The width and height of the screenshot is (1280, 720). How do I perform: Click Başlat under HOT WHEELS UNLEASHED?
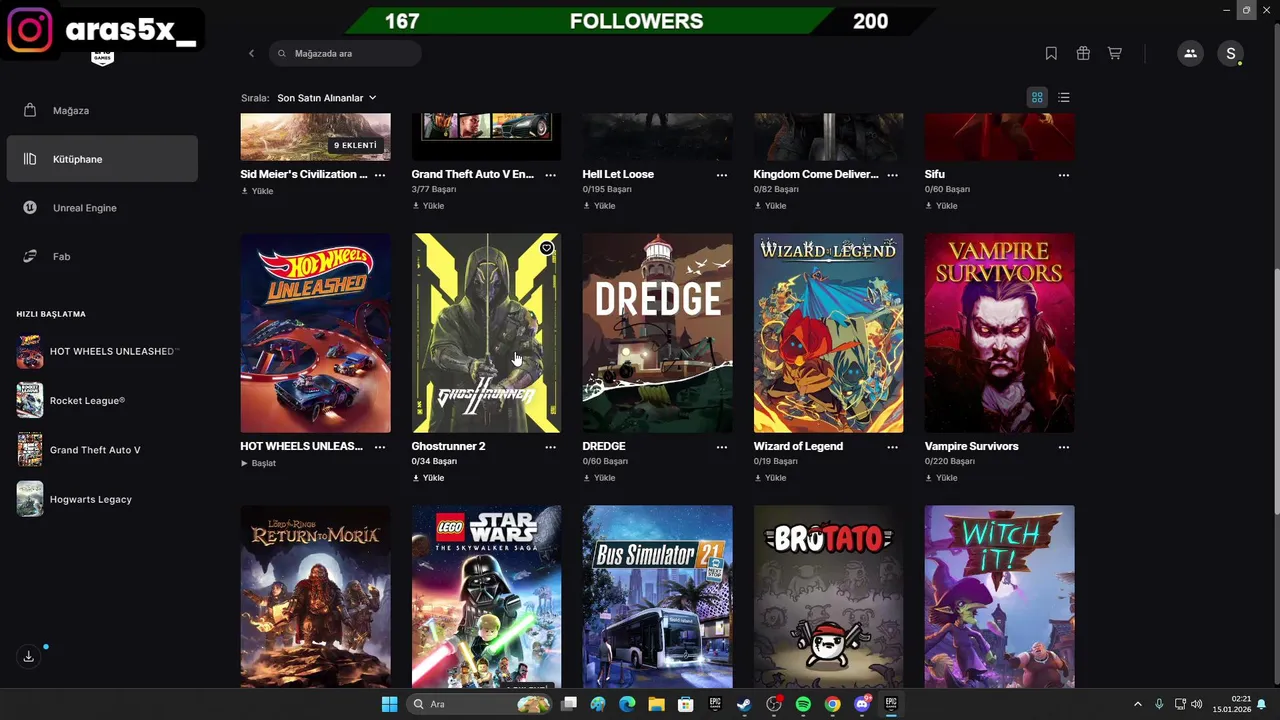258,463
